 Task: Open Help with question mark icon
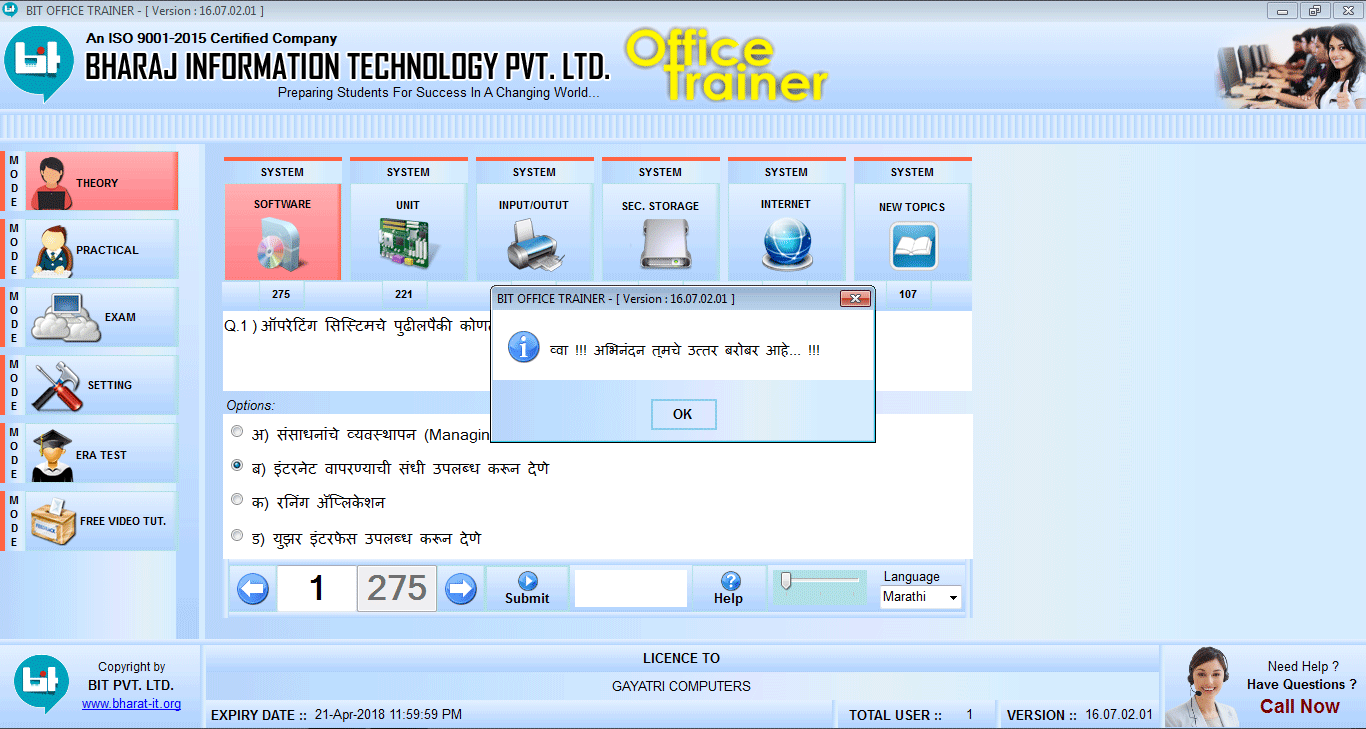(x=729, y=588)
